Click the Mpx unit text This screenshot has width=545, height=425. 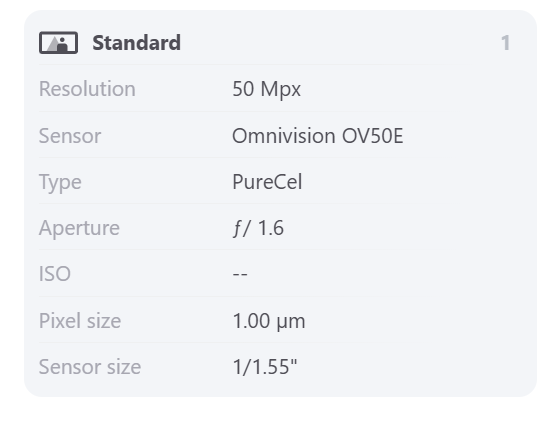[x=281, y=90]
